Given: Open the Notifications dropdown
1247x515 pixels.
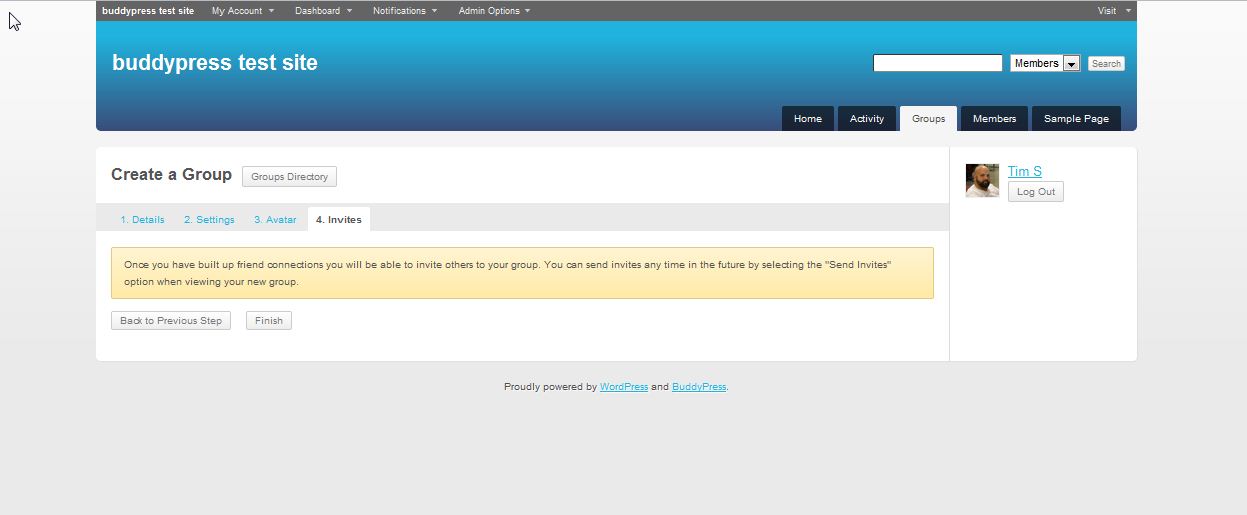Looking at the screenshot, I should point(404,11).
